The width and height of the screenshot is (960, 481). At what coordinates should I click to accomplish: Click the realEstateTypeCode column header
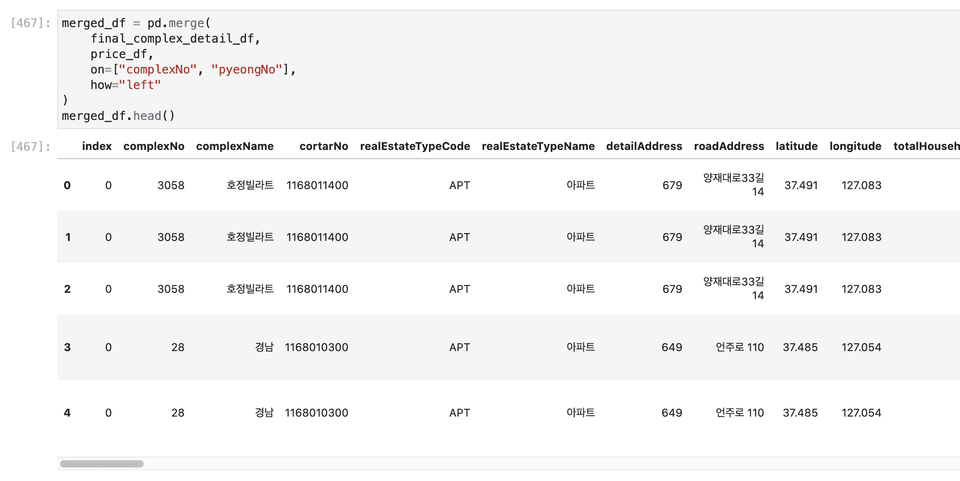(x=415, y=146)
